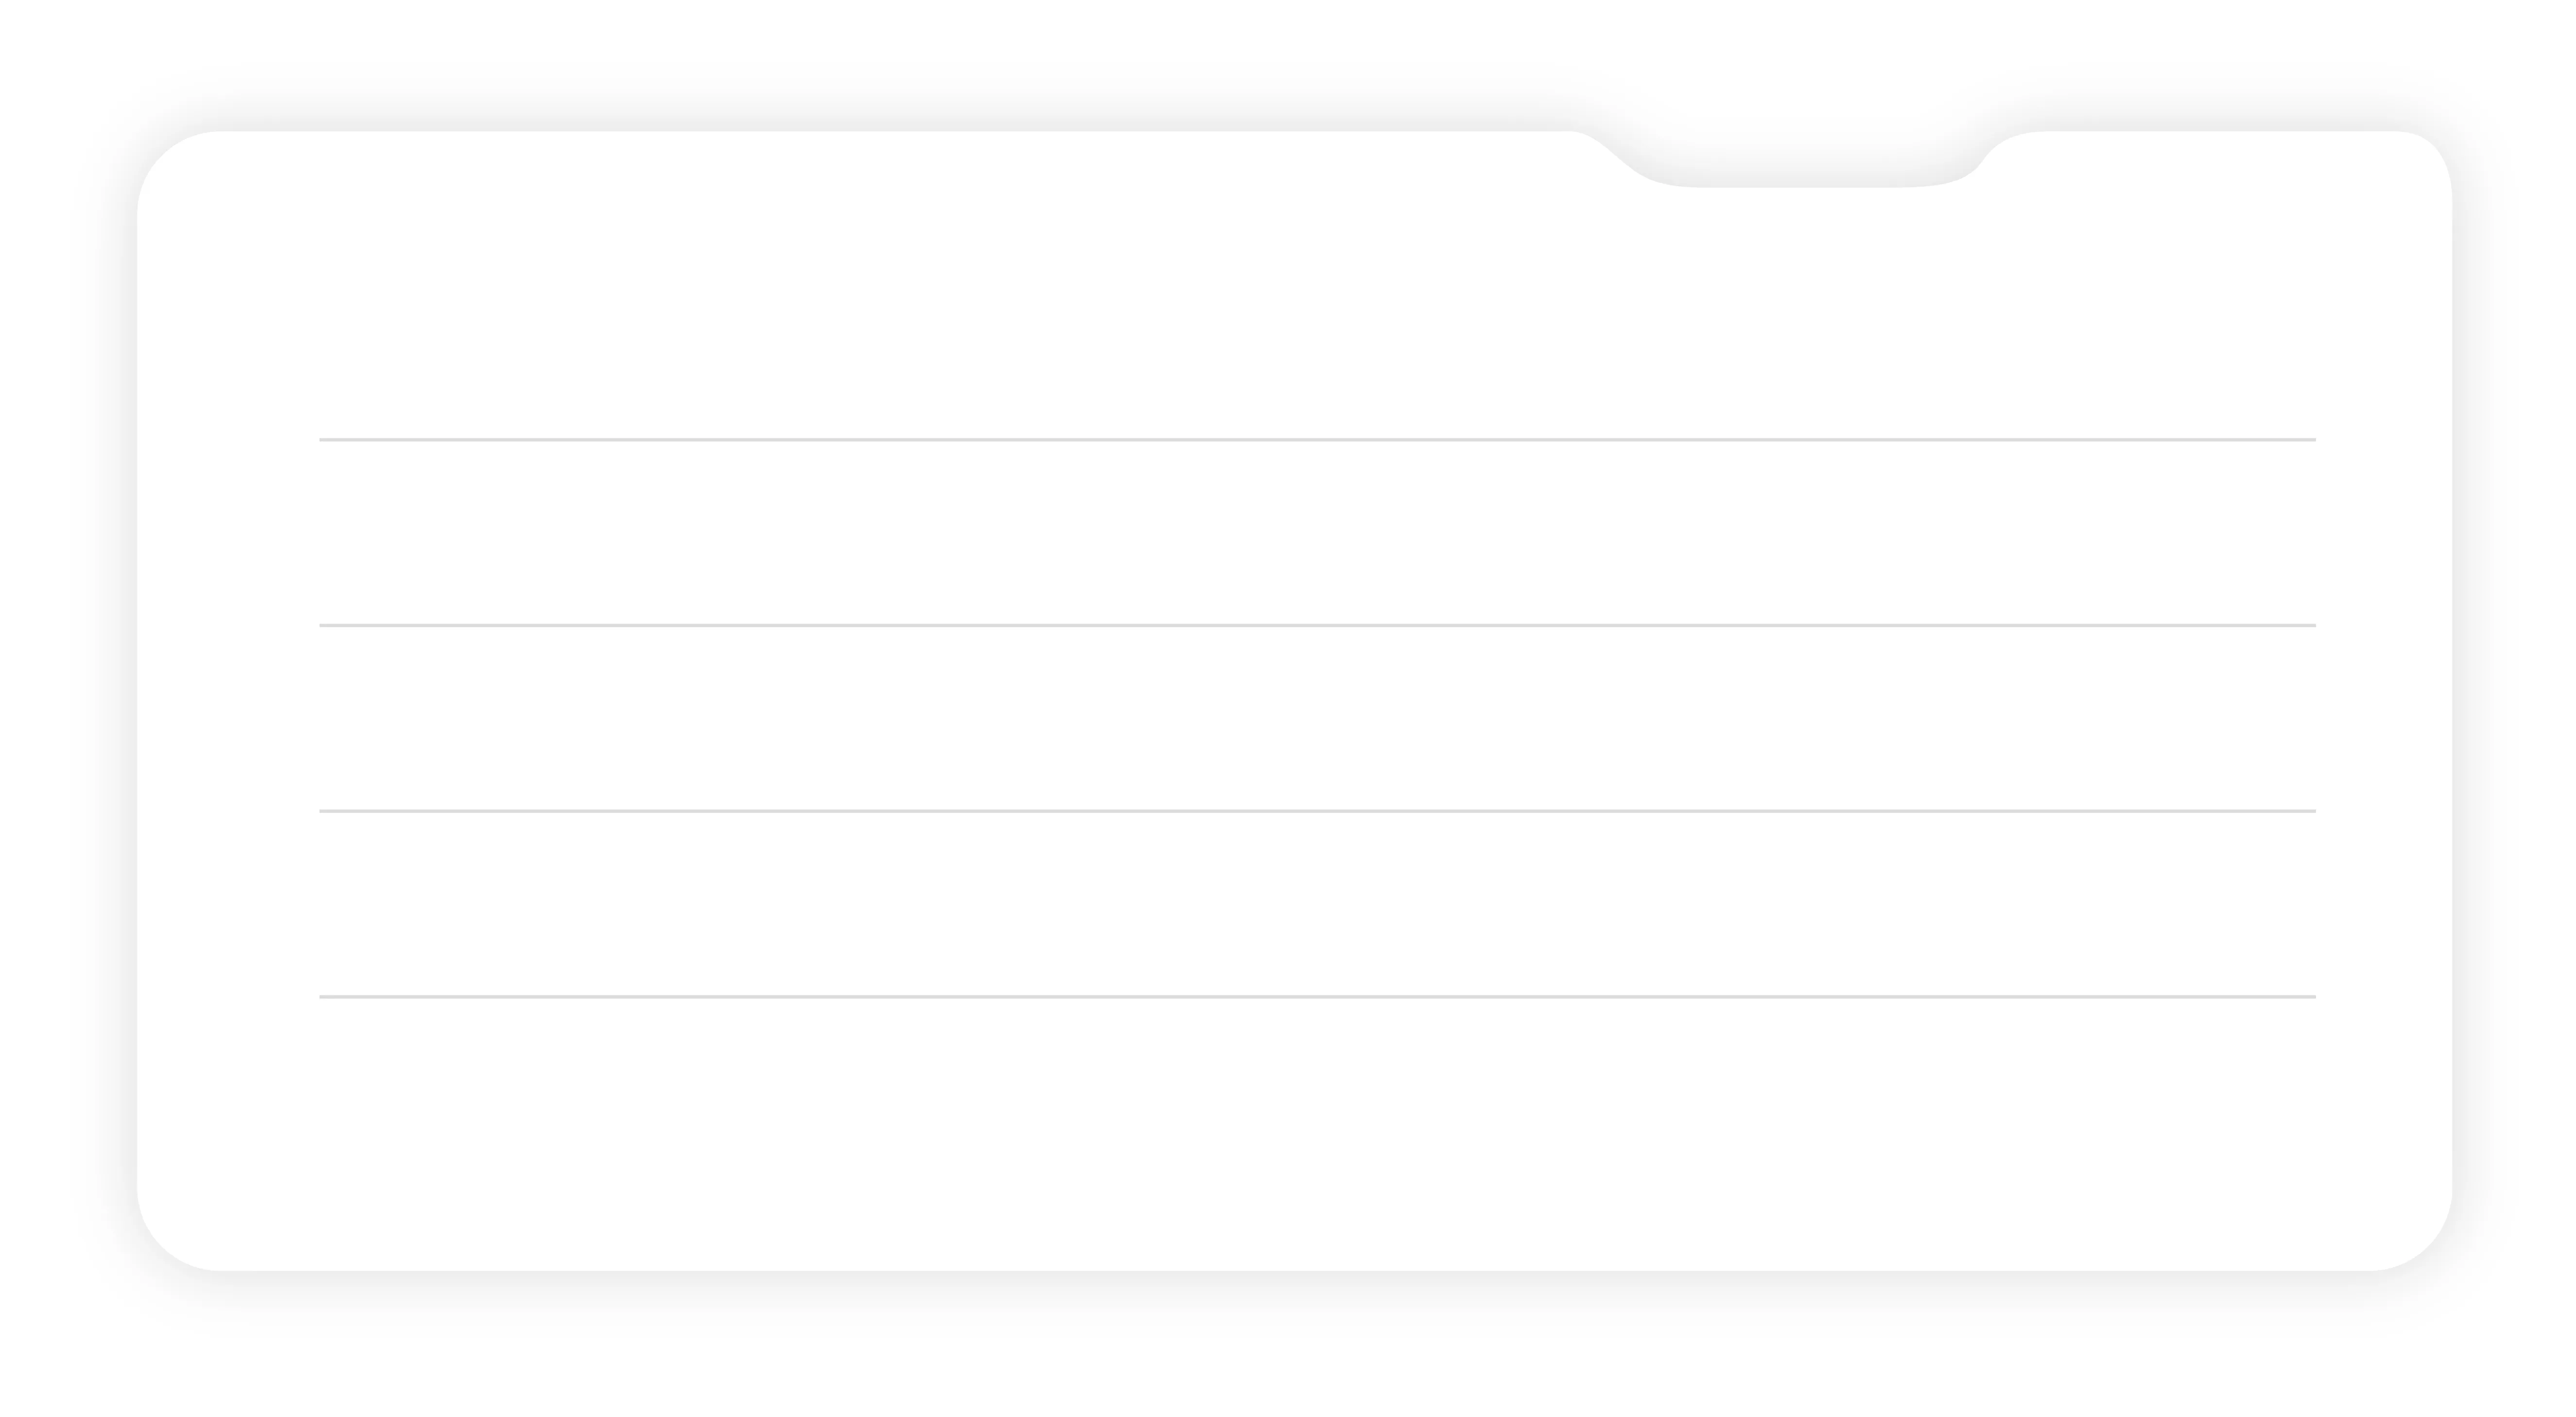Screen dimensions: 2576x1417
Task: Click the topmost horizontal divider line
Action: tap(1317, 439)
